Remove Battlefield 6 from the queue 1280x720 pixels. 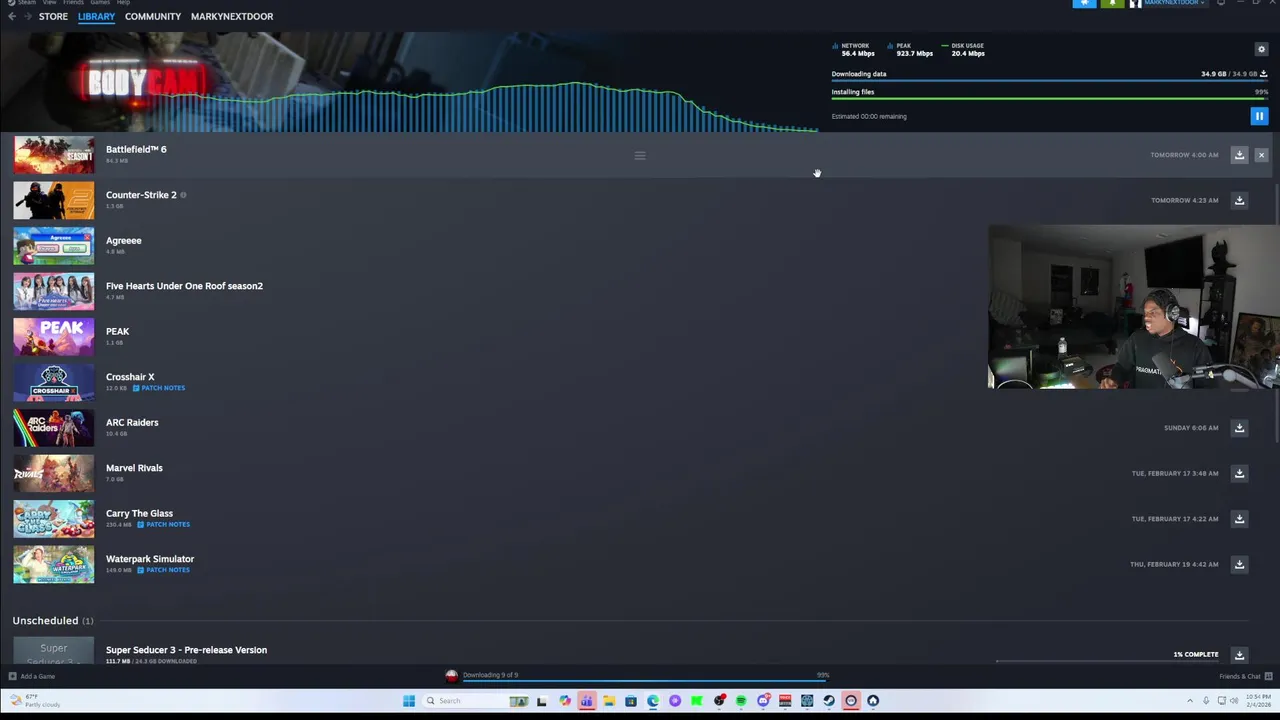coord(1261,155)
